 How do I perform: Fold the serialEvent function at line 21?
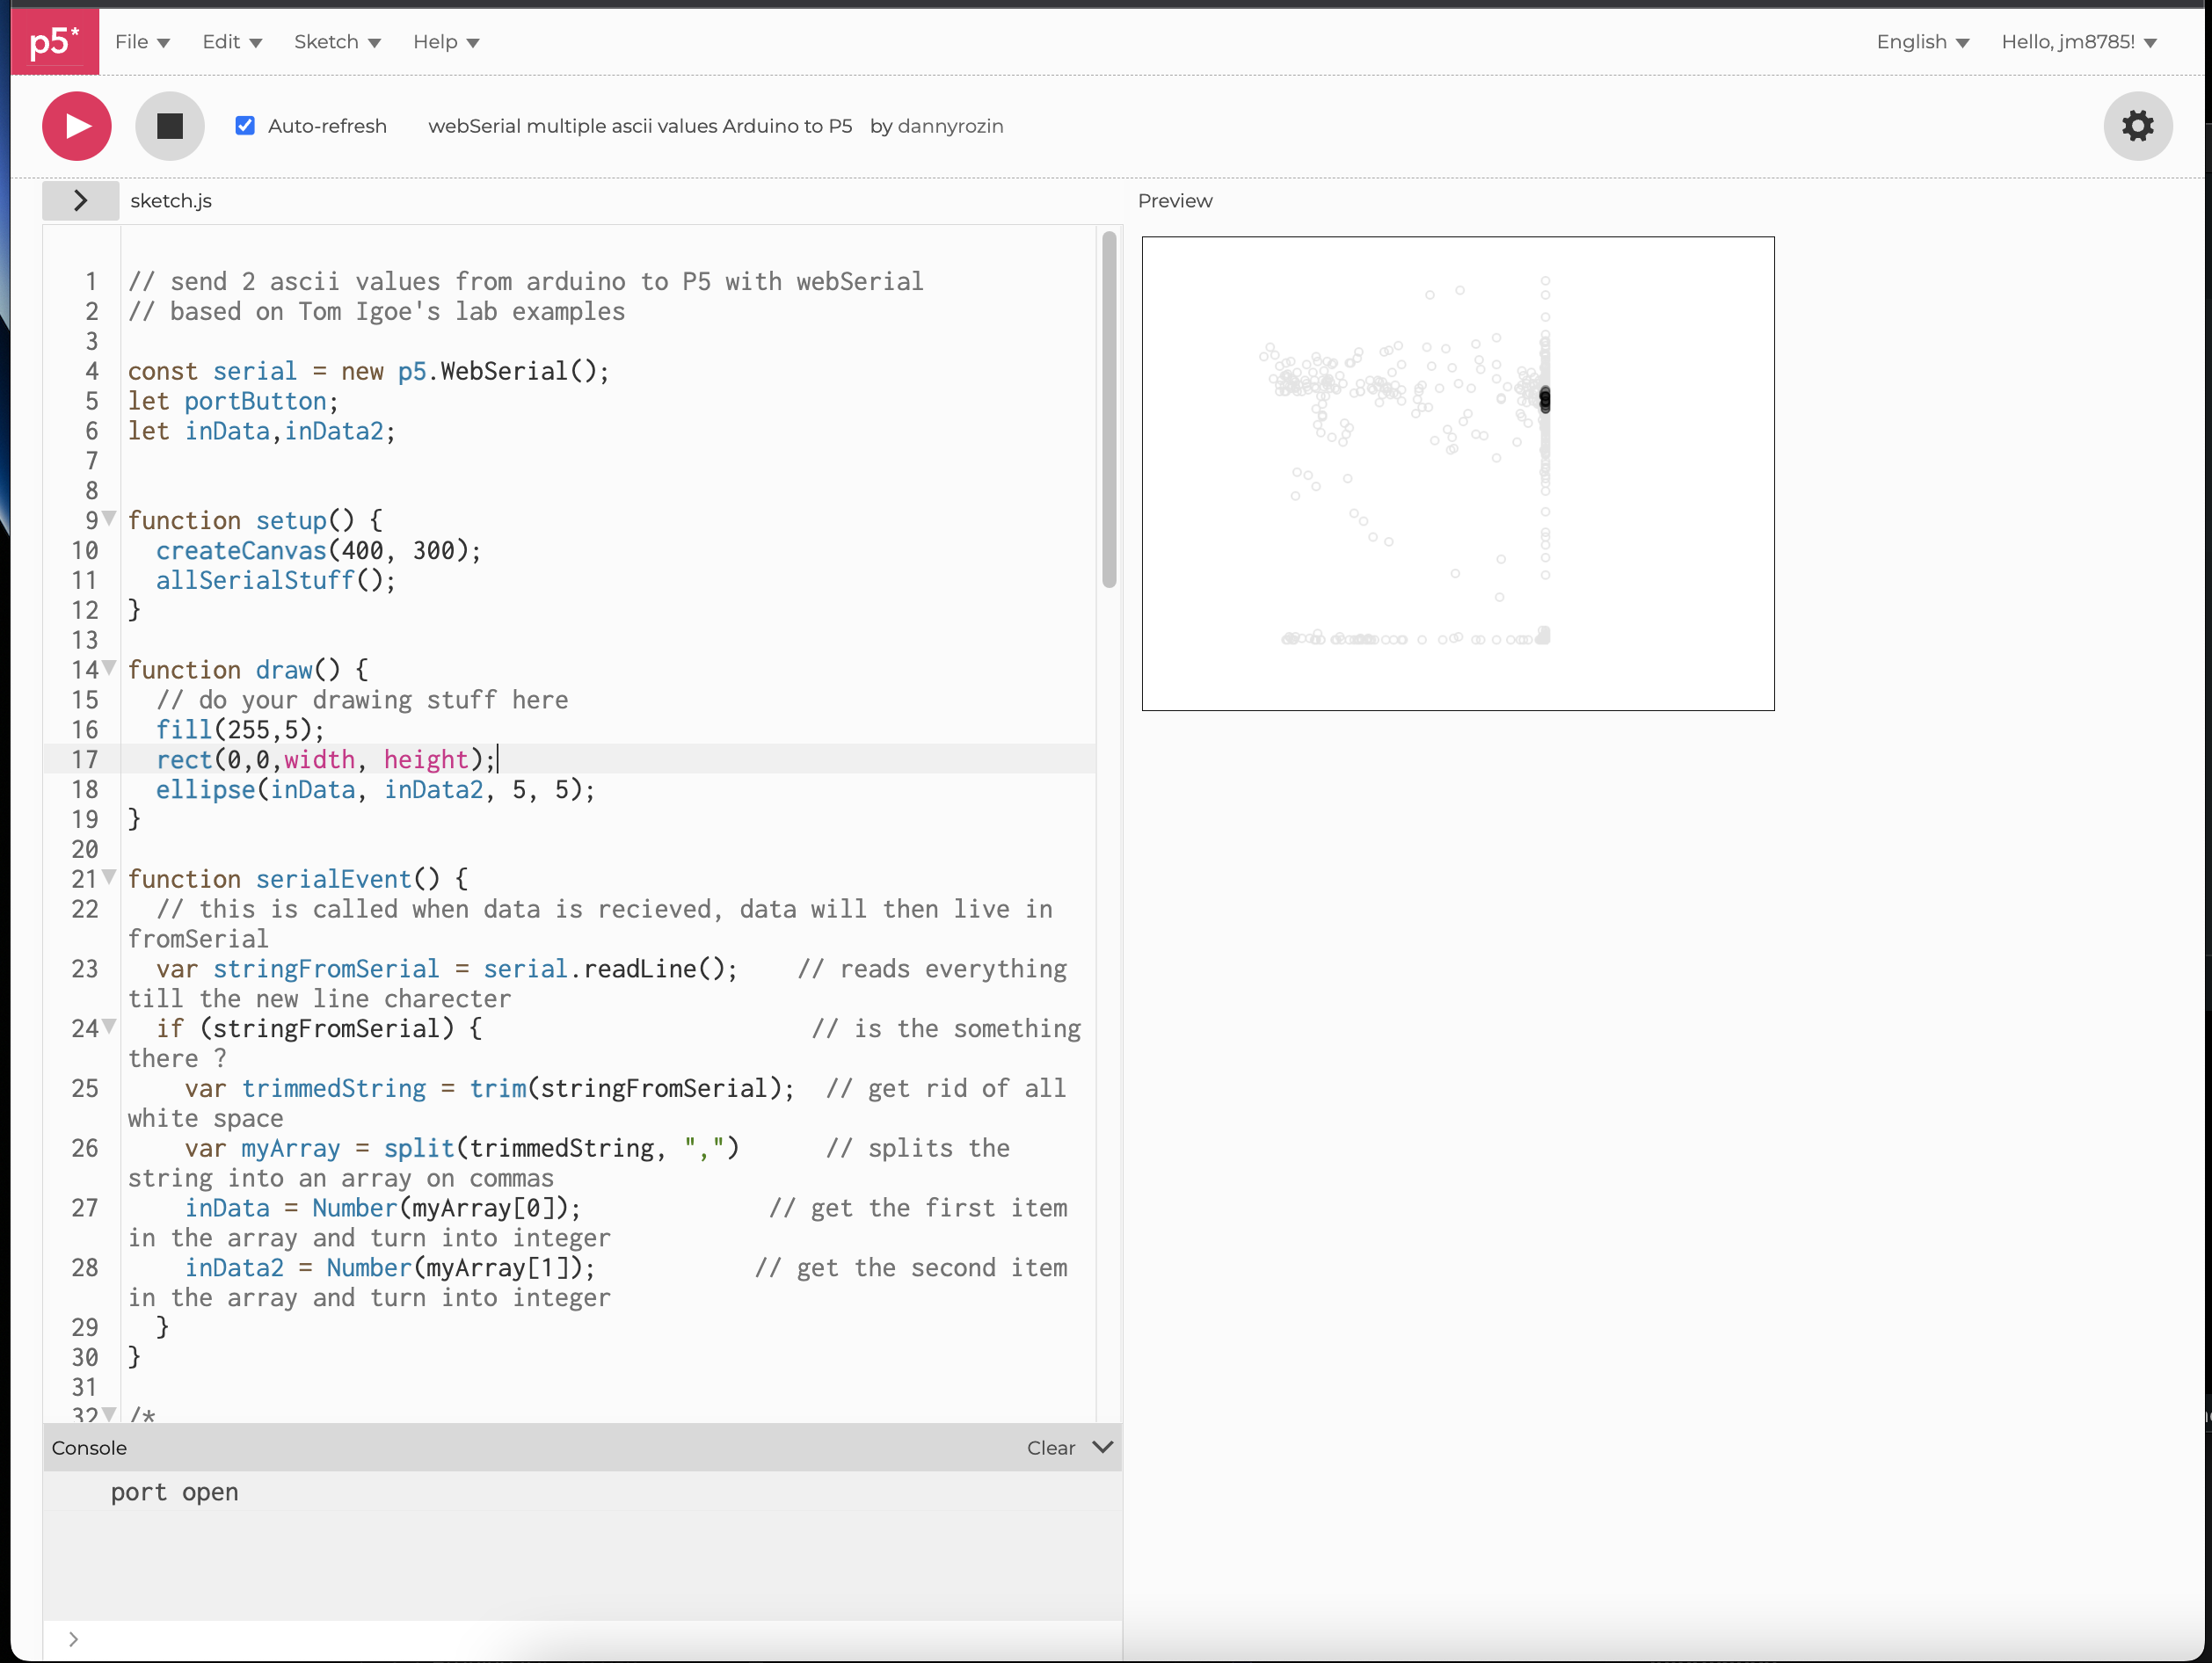pyautogui.click(x=110, y=877)
